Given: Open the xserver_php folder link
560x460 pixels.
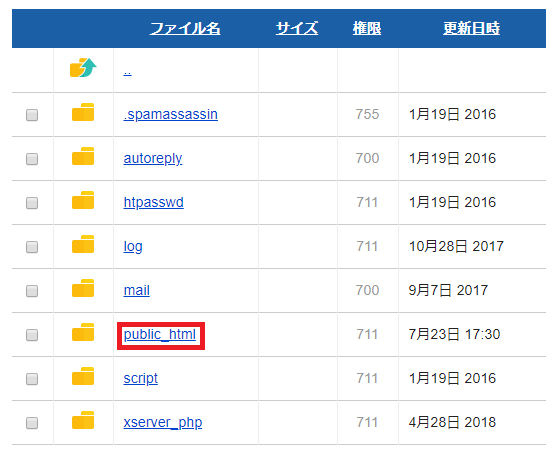Looking at the screenshot, I should point(163,422).
